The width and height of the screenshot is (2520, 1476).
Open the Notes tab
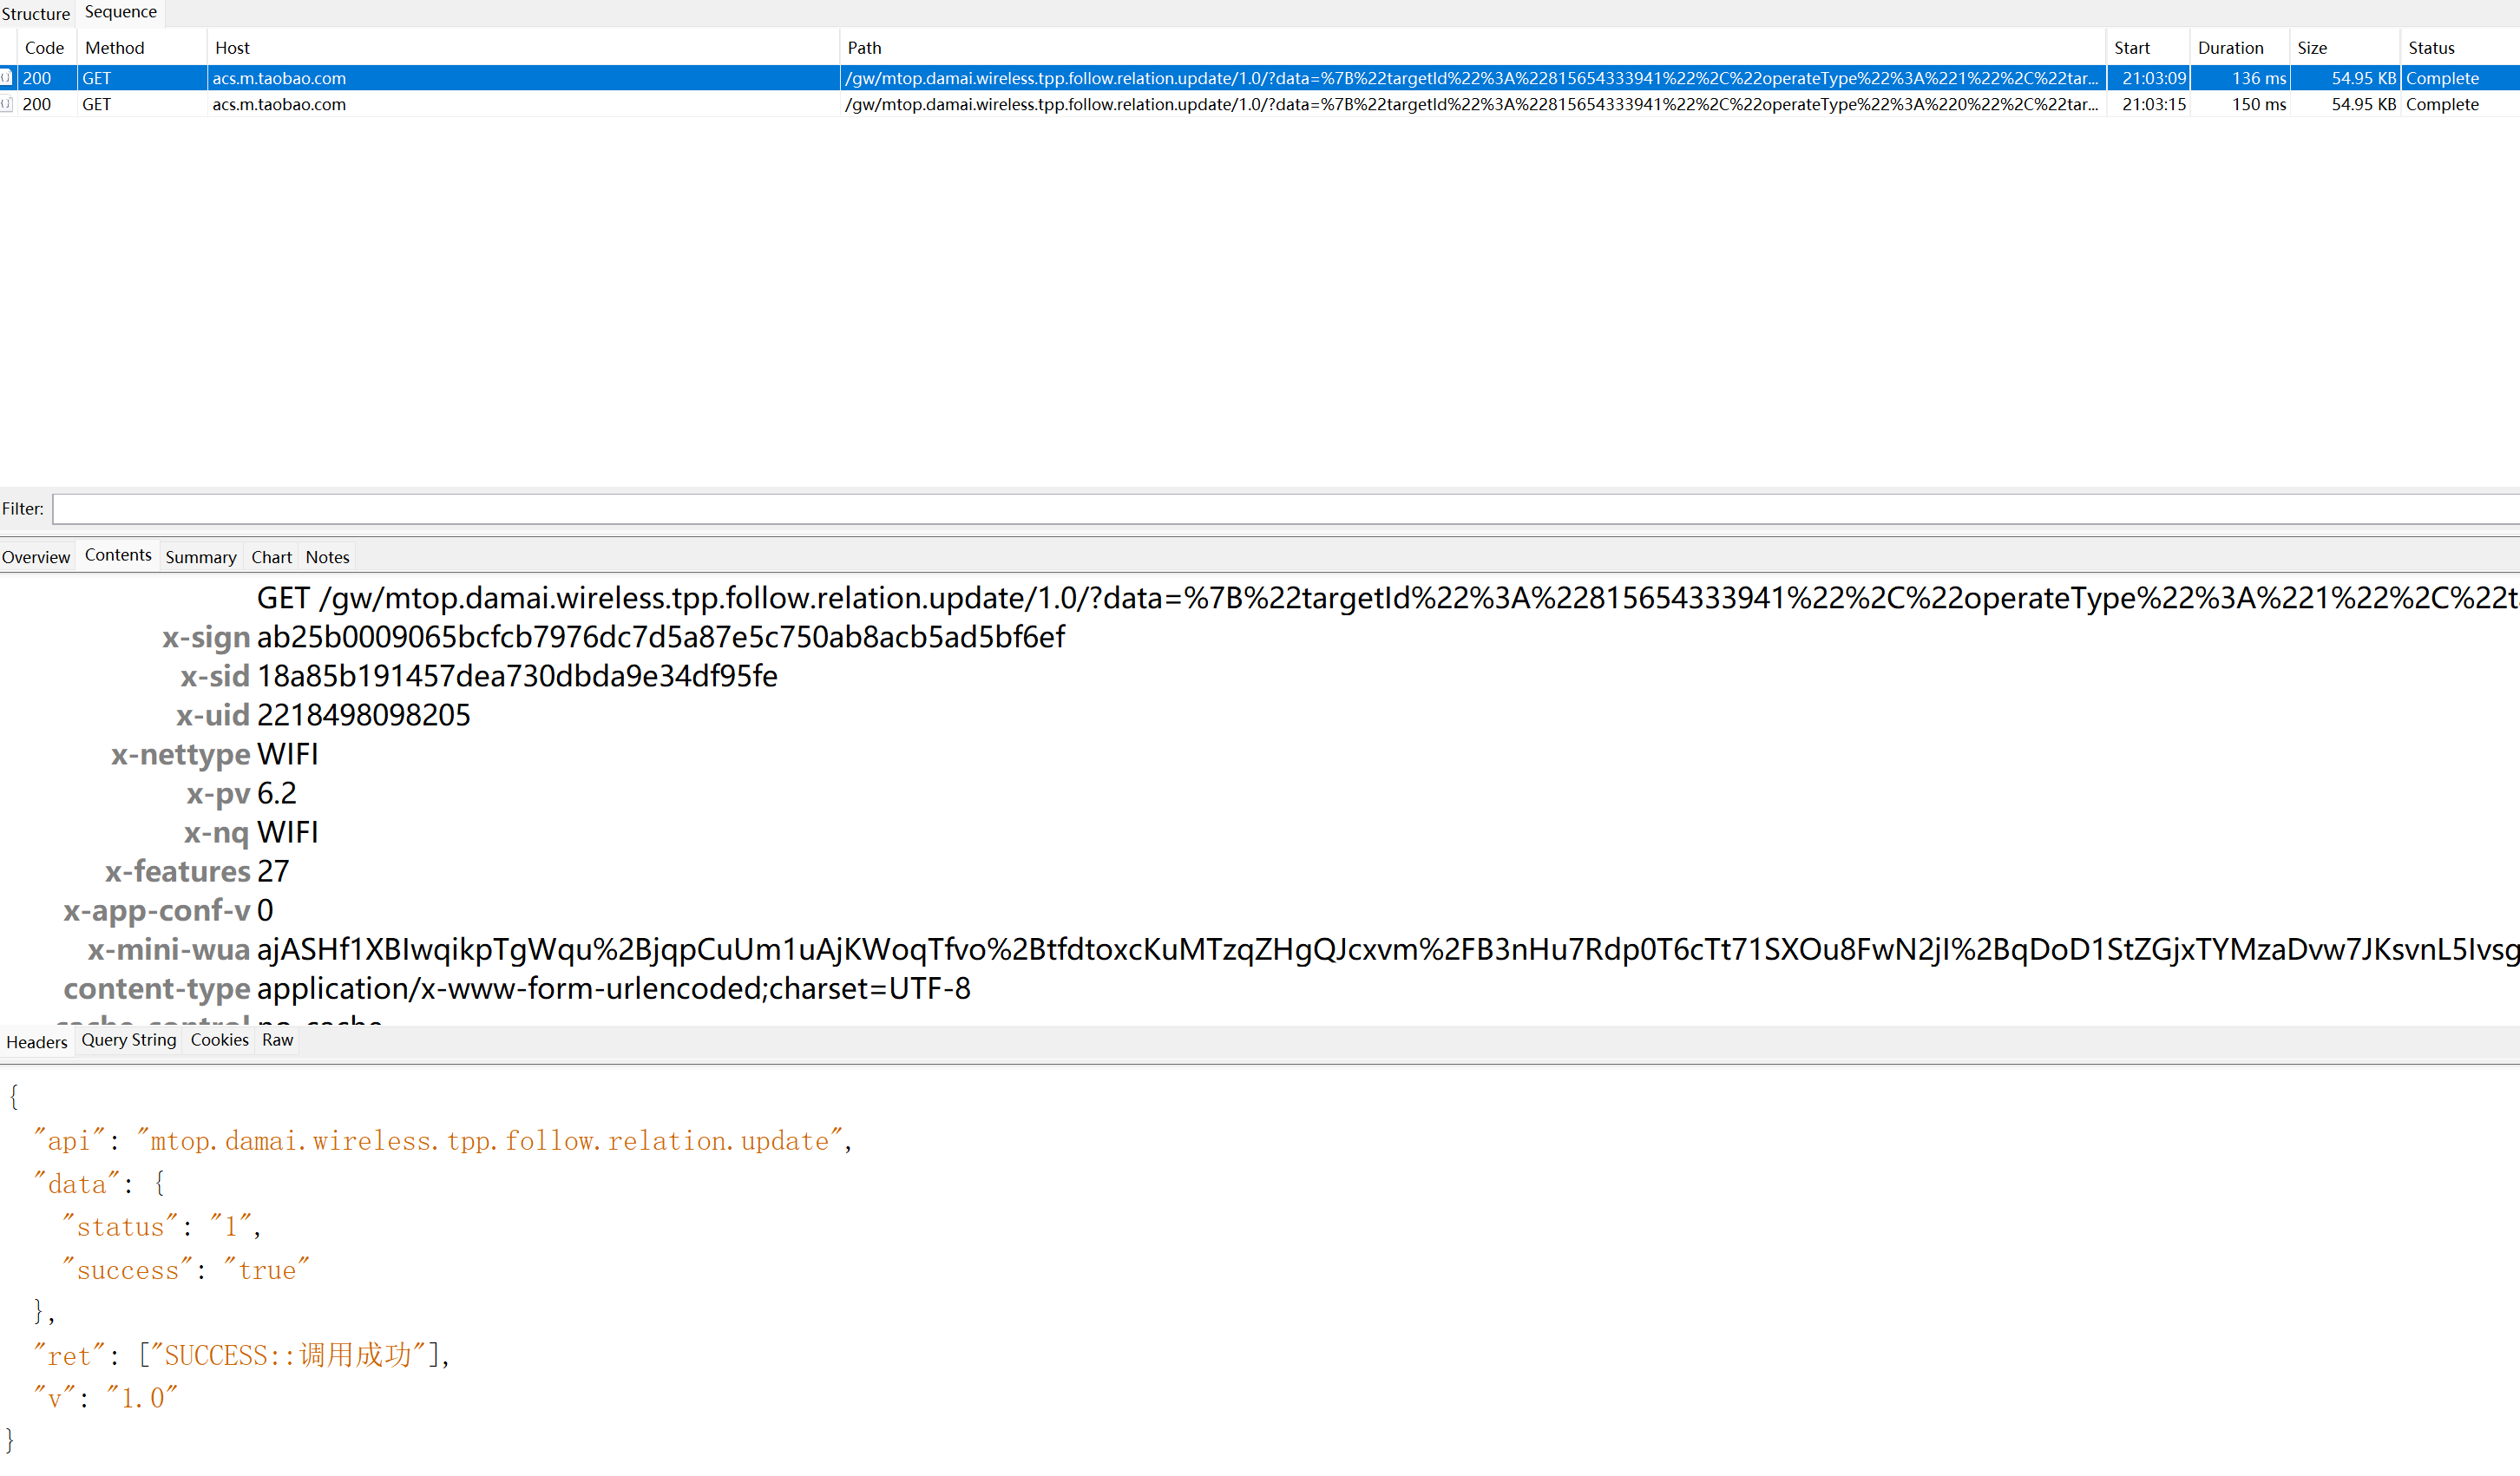coord(327,557)
